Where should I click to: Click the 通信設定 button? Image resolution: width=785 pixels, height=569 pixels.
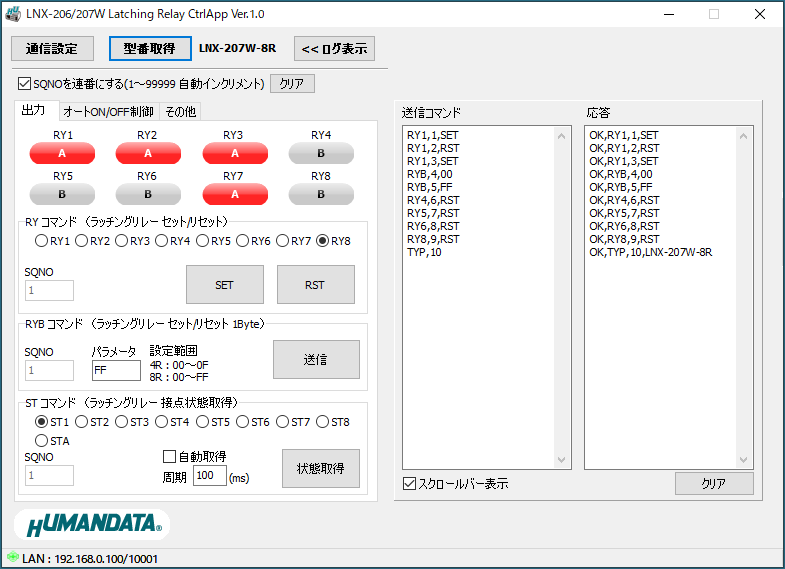(x=52, y=49)
